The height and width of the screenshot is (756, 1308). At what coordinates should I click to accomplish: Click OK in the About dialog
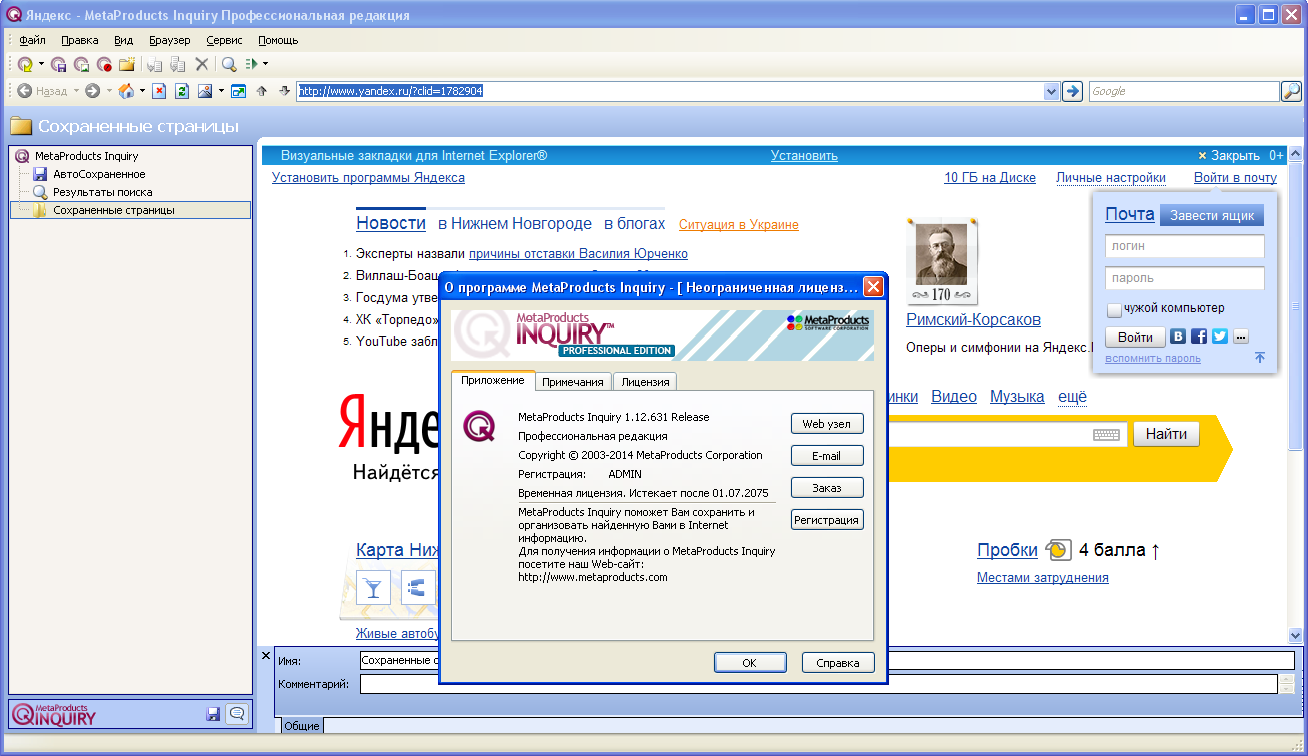pyautogui.click(x=750, y=662)
